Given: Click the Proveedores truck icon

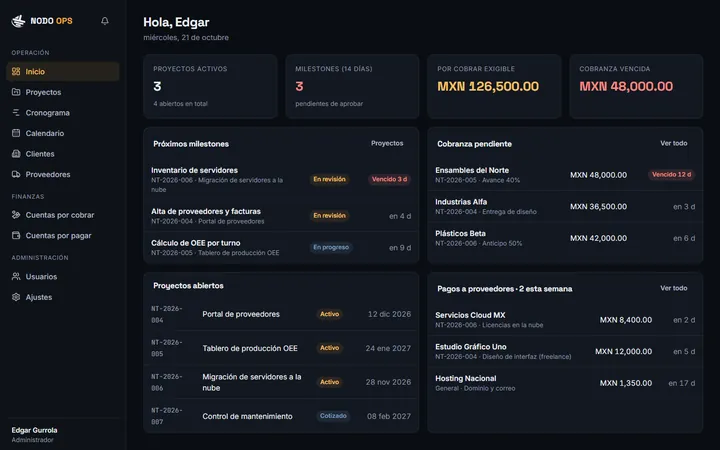Looking at the screenshot, I should (16, 174).
